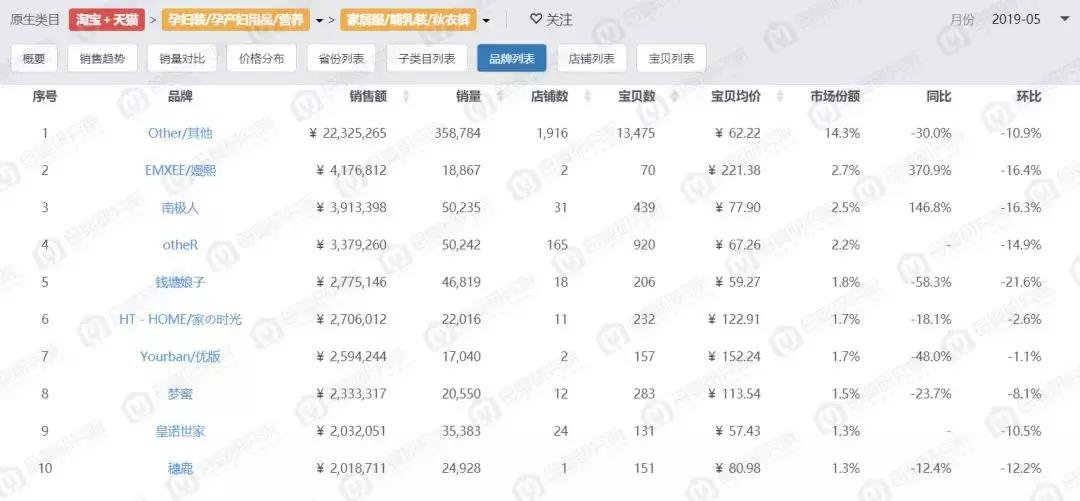Sort by 销量 using its sort arrows
Screen dimensions: 1080x501
point(499,97)
